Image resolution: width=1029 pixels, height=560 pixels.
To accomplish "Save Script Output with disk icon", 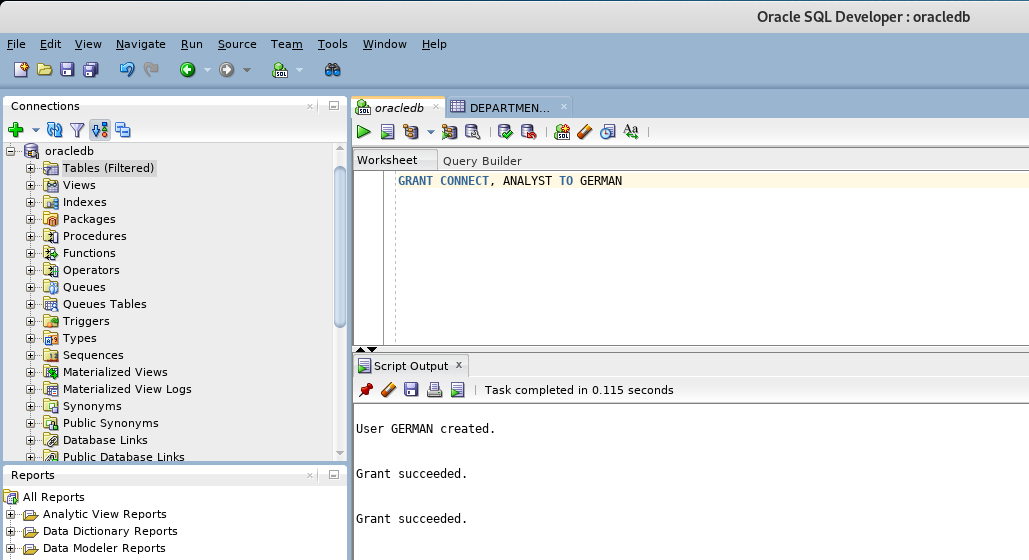I will coord(411,390).
